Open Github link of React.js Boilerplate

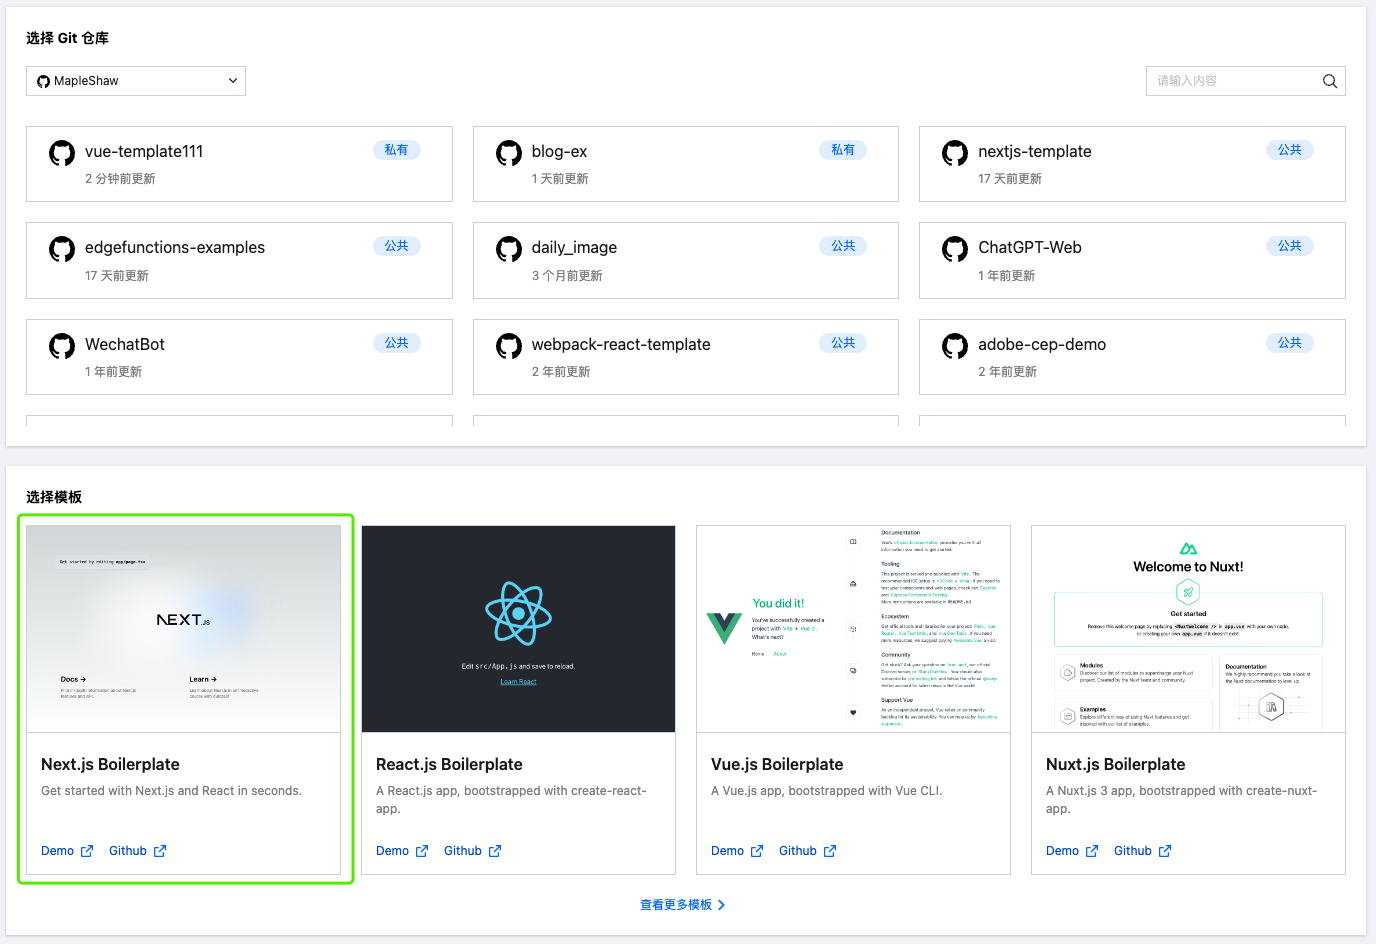pyautogui.click(x=463, y=851)
